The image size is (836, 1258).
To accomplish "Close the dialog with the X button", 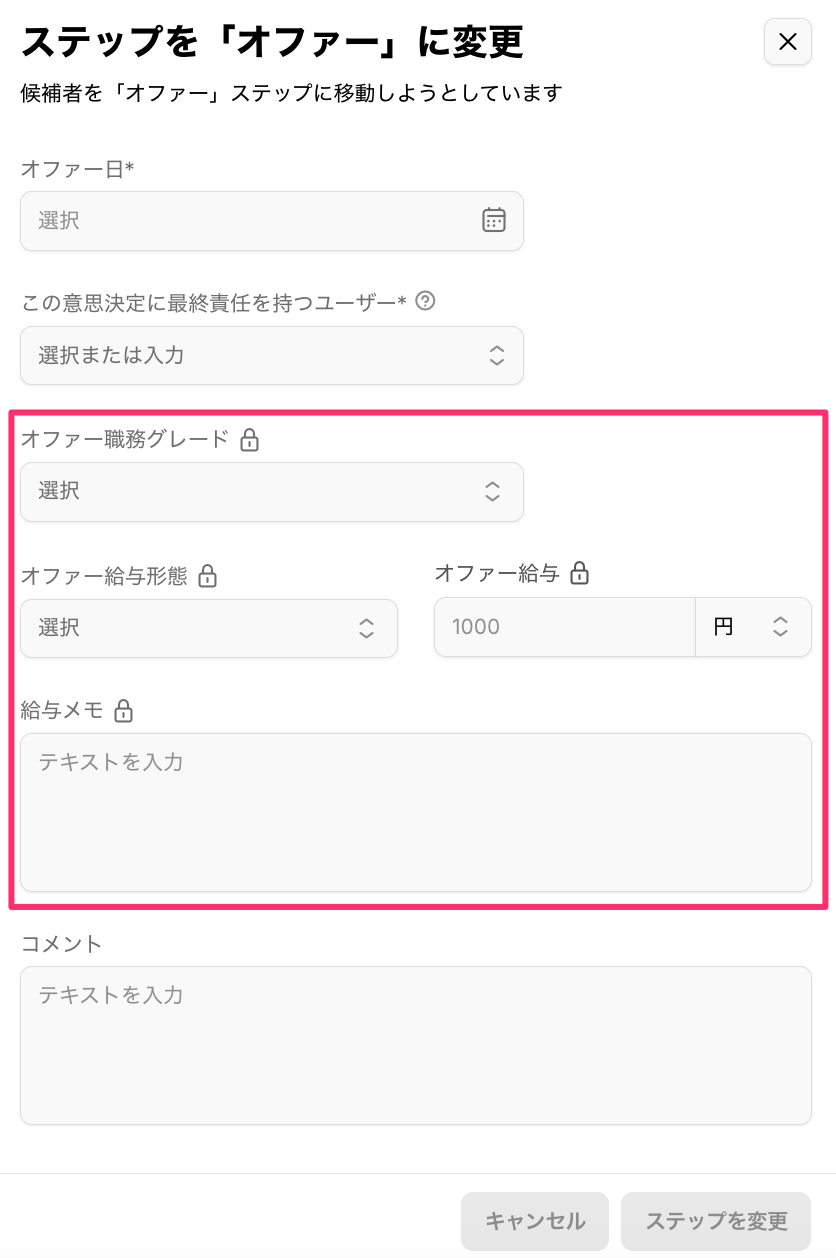I will (x=787, y=41).
